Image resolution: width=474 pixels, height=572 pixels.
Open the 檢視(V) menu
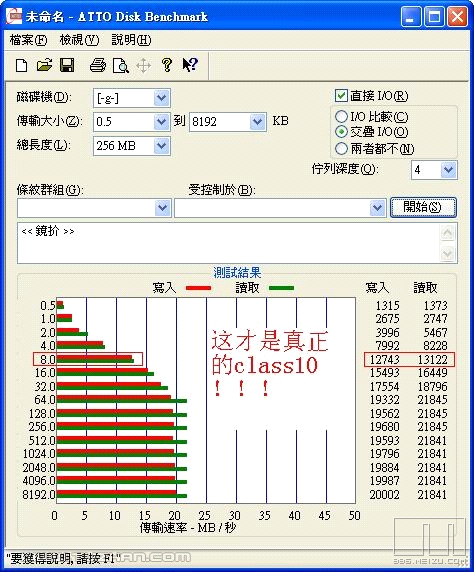pyautogui.click(x=79, y=40)
